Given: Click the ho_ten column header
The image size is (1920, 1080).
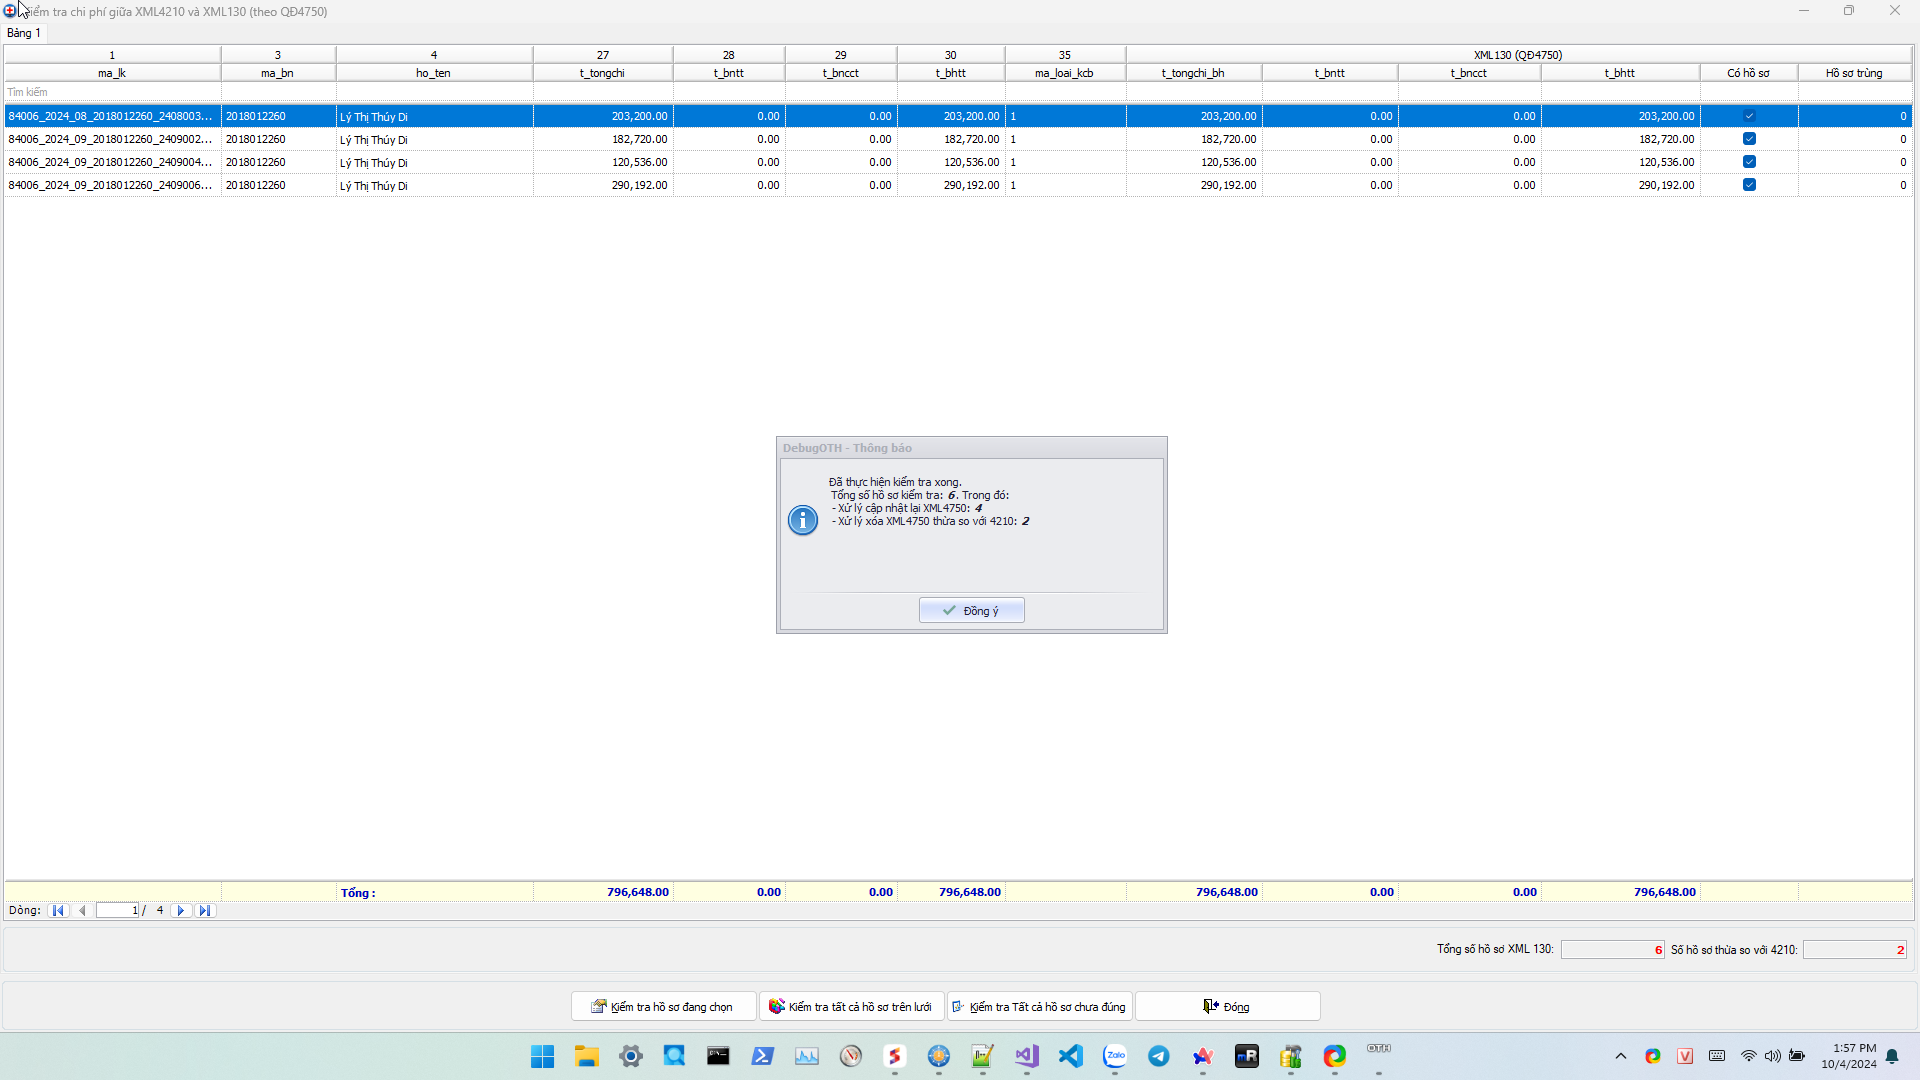Looking at the screenshot, I should (433, 73).
